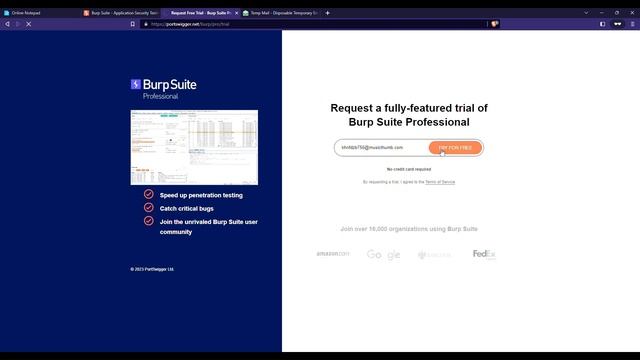Stop loading the page

pyautogui.click(x=29, y=24)
